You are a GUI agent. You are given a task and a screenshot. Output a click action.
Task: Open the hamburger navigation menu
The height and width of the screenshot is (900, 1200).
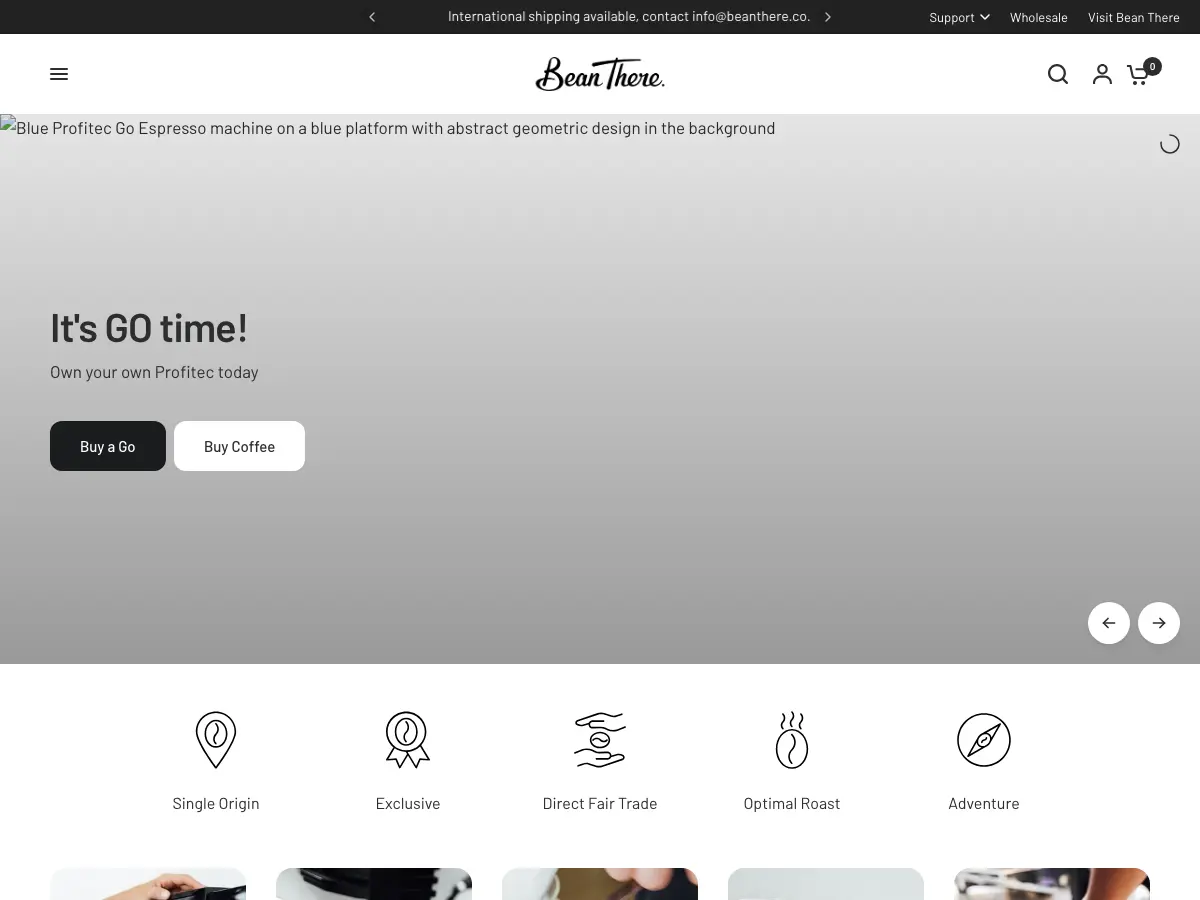[59, 74]
